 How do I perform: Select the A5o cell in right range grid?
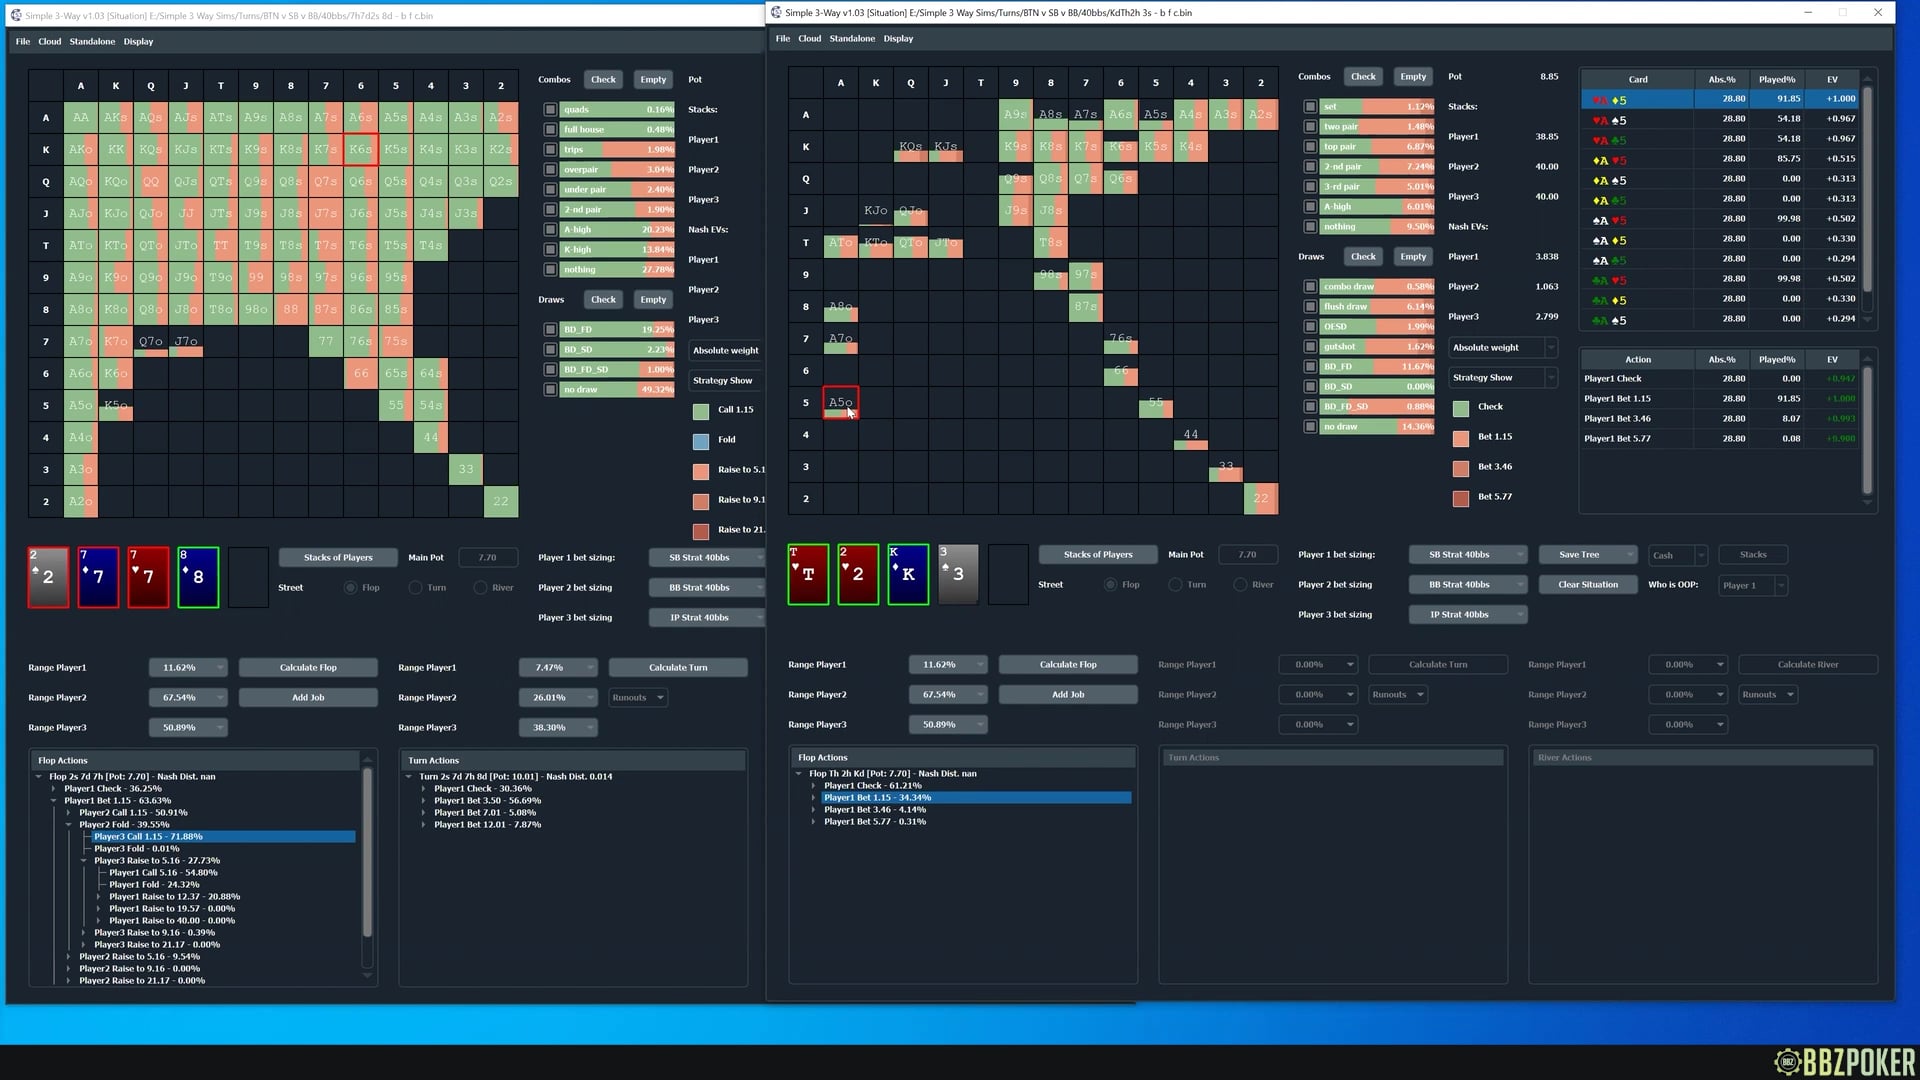coord(840,403)
